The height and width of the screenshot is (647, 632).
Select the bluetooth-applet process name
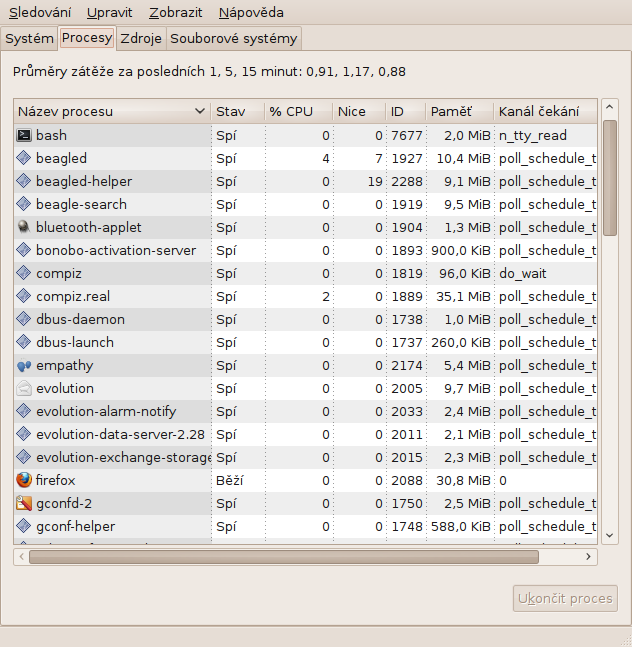coord(89,227)
